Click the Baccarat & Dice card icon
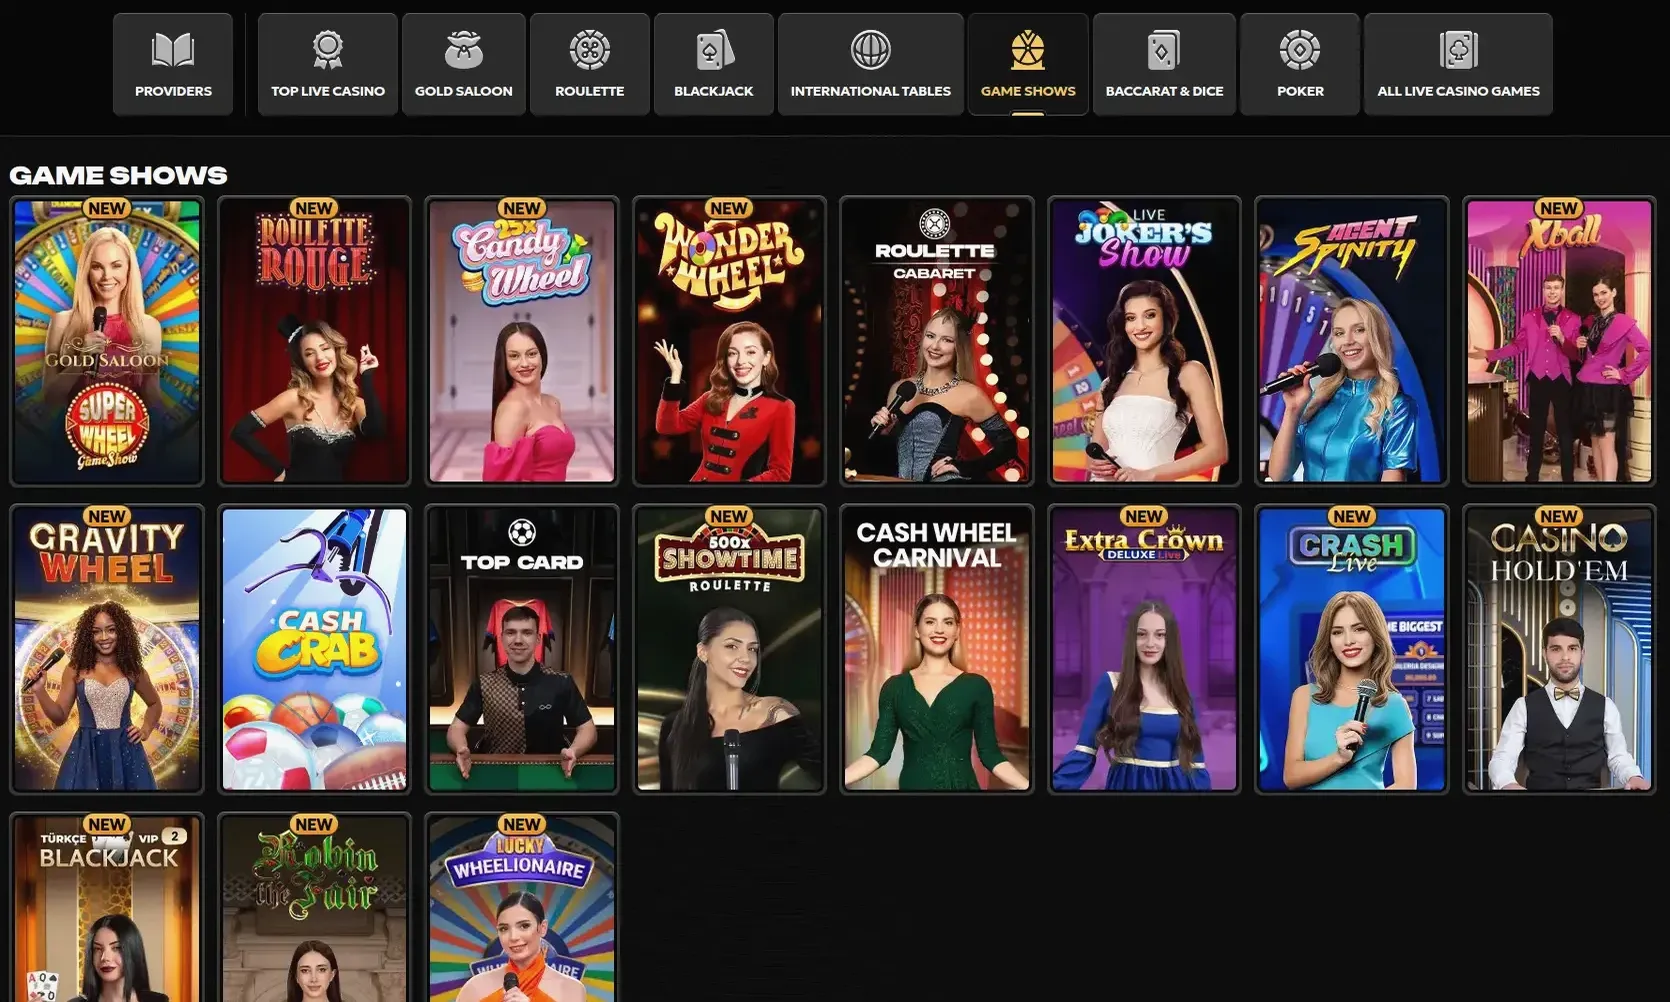This screenshot has height=1002, width=1670. click(x=1164, y=50)
